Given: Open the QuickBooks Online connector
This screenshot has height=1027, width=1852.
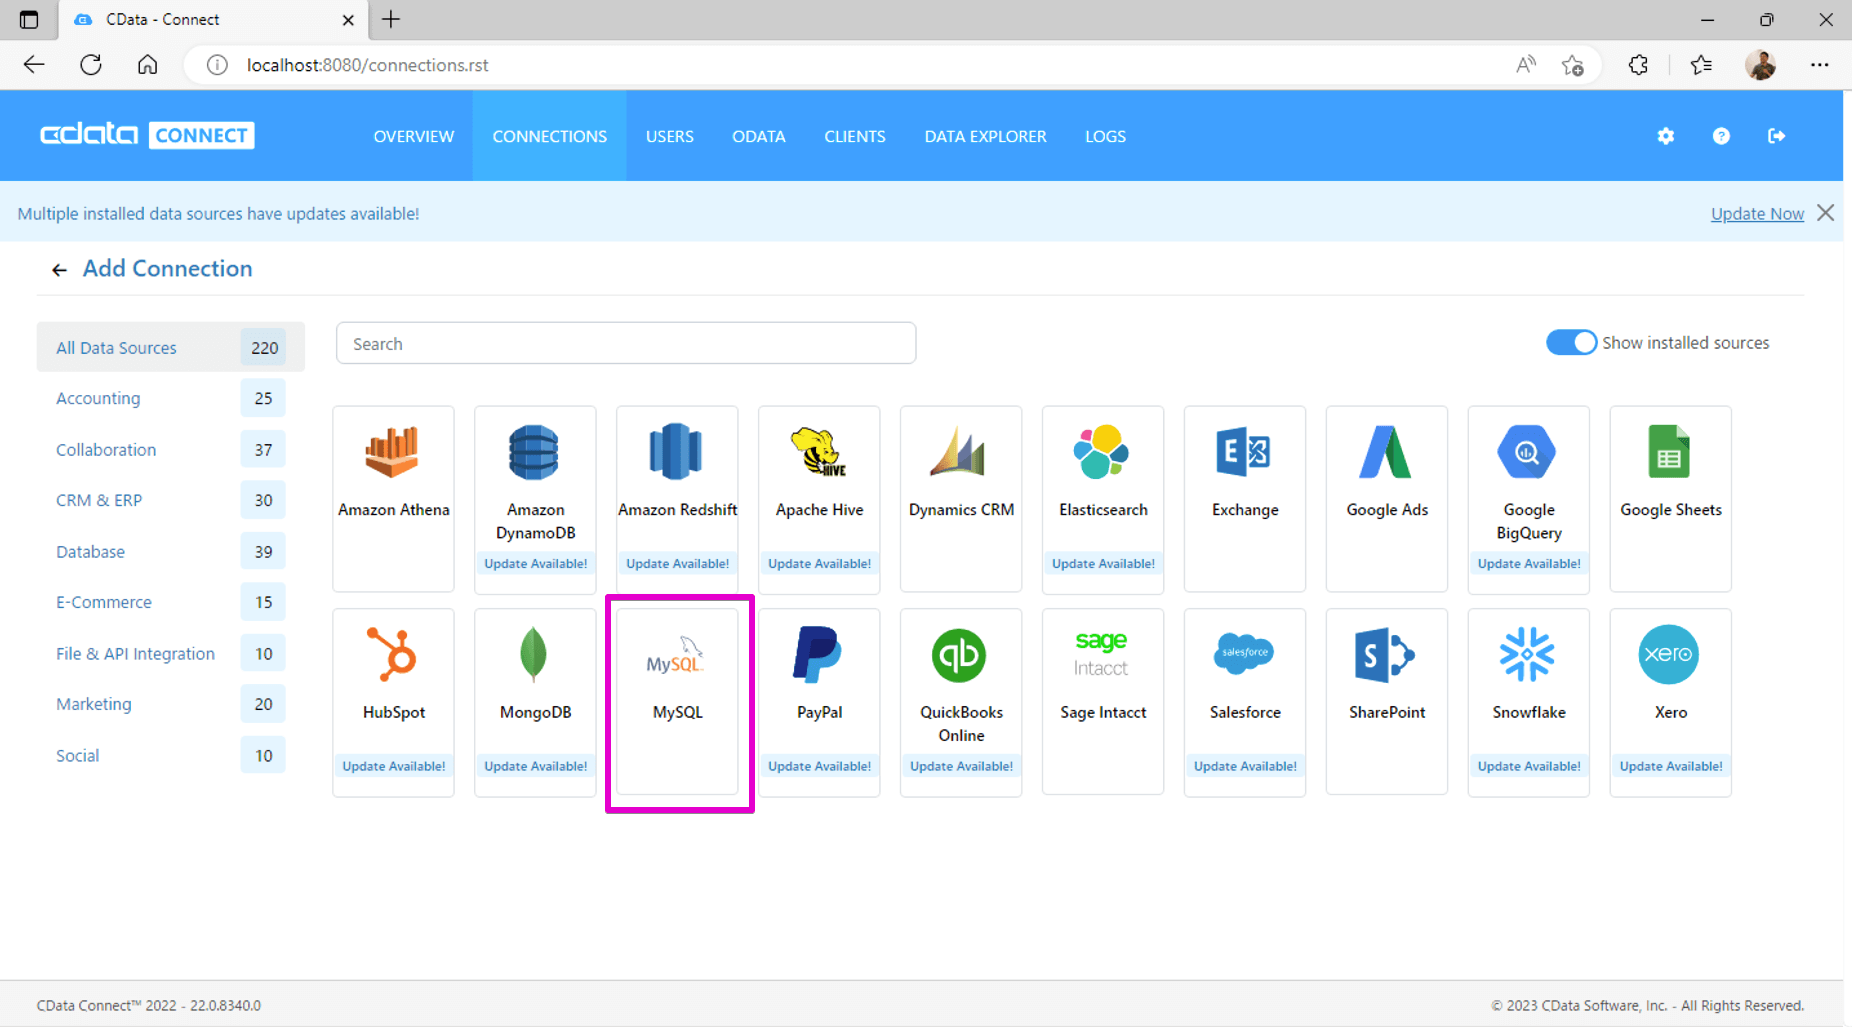Looking at the screenshot, I should coord(961,702).
